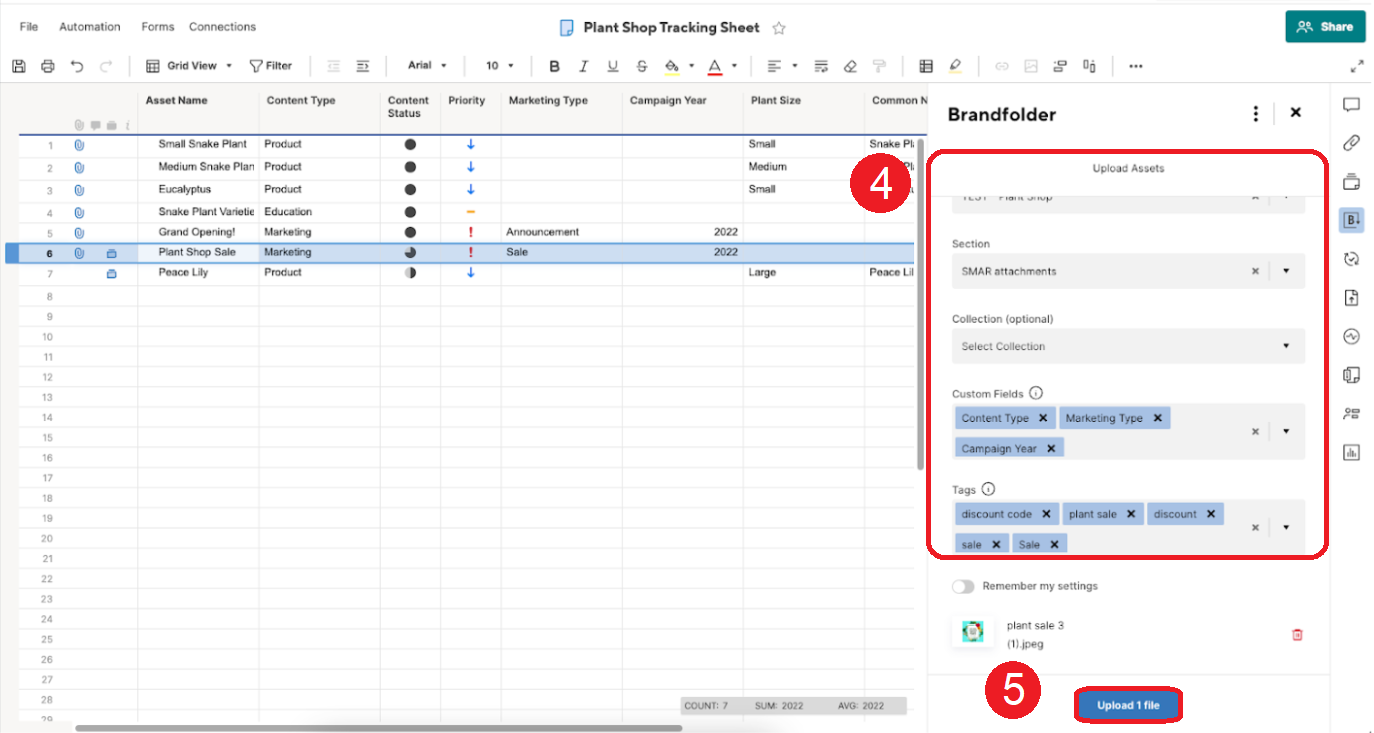The width and height of the screenshot is (1374, 733).
Task: Remove the discount code tag
Action: (1046, 514)
